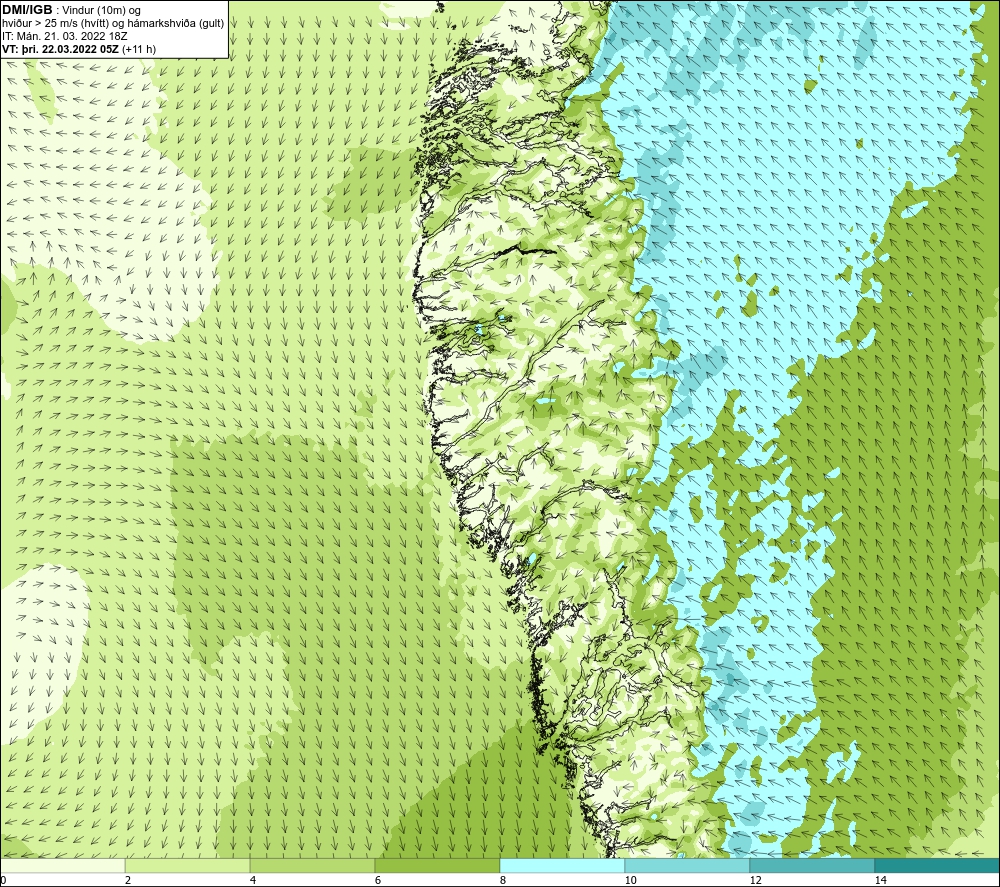Click the "DMI/IGB" title text
Screen dimensions: 1000x887
27,10
